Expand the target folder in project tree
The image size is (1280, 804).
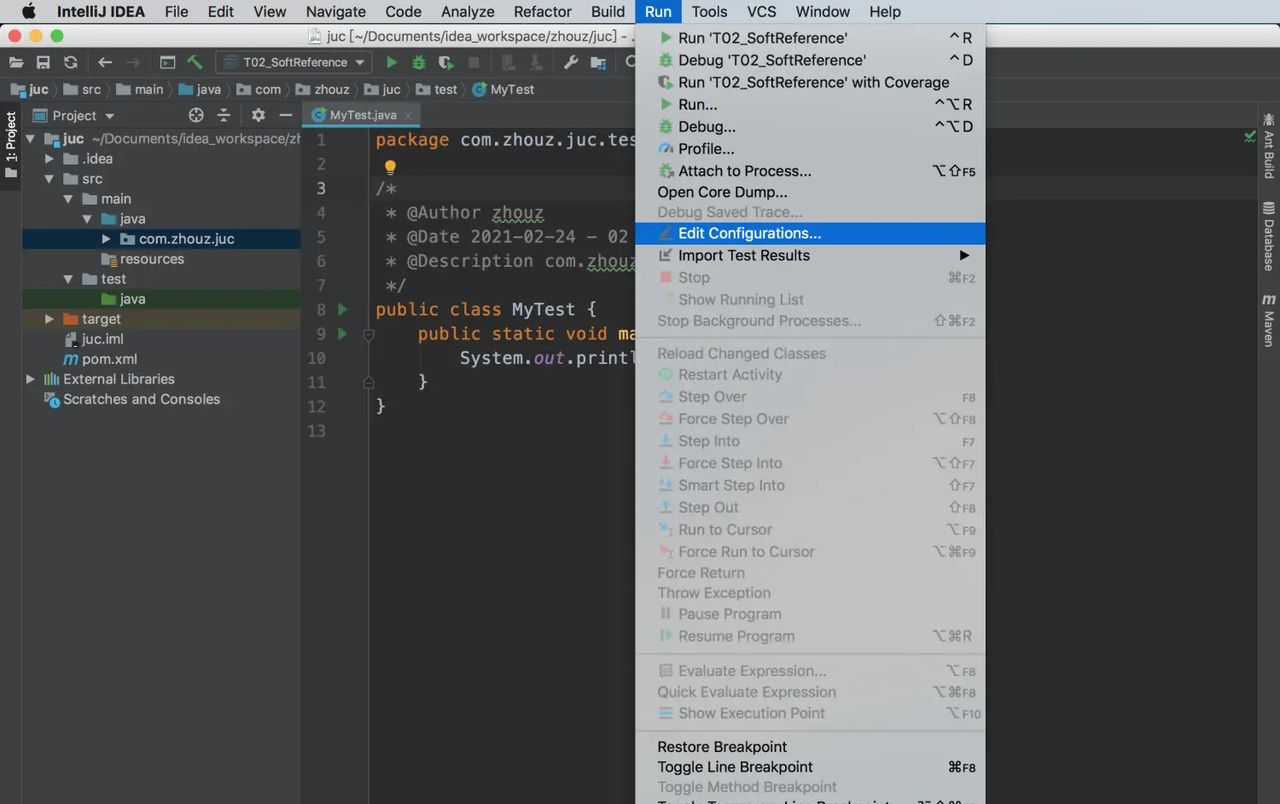[x=49, y=319]
